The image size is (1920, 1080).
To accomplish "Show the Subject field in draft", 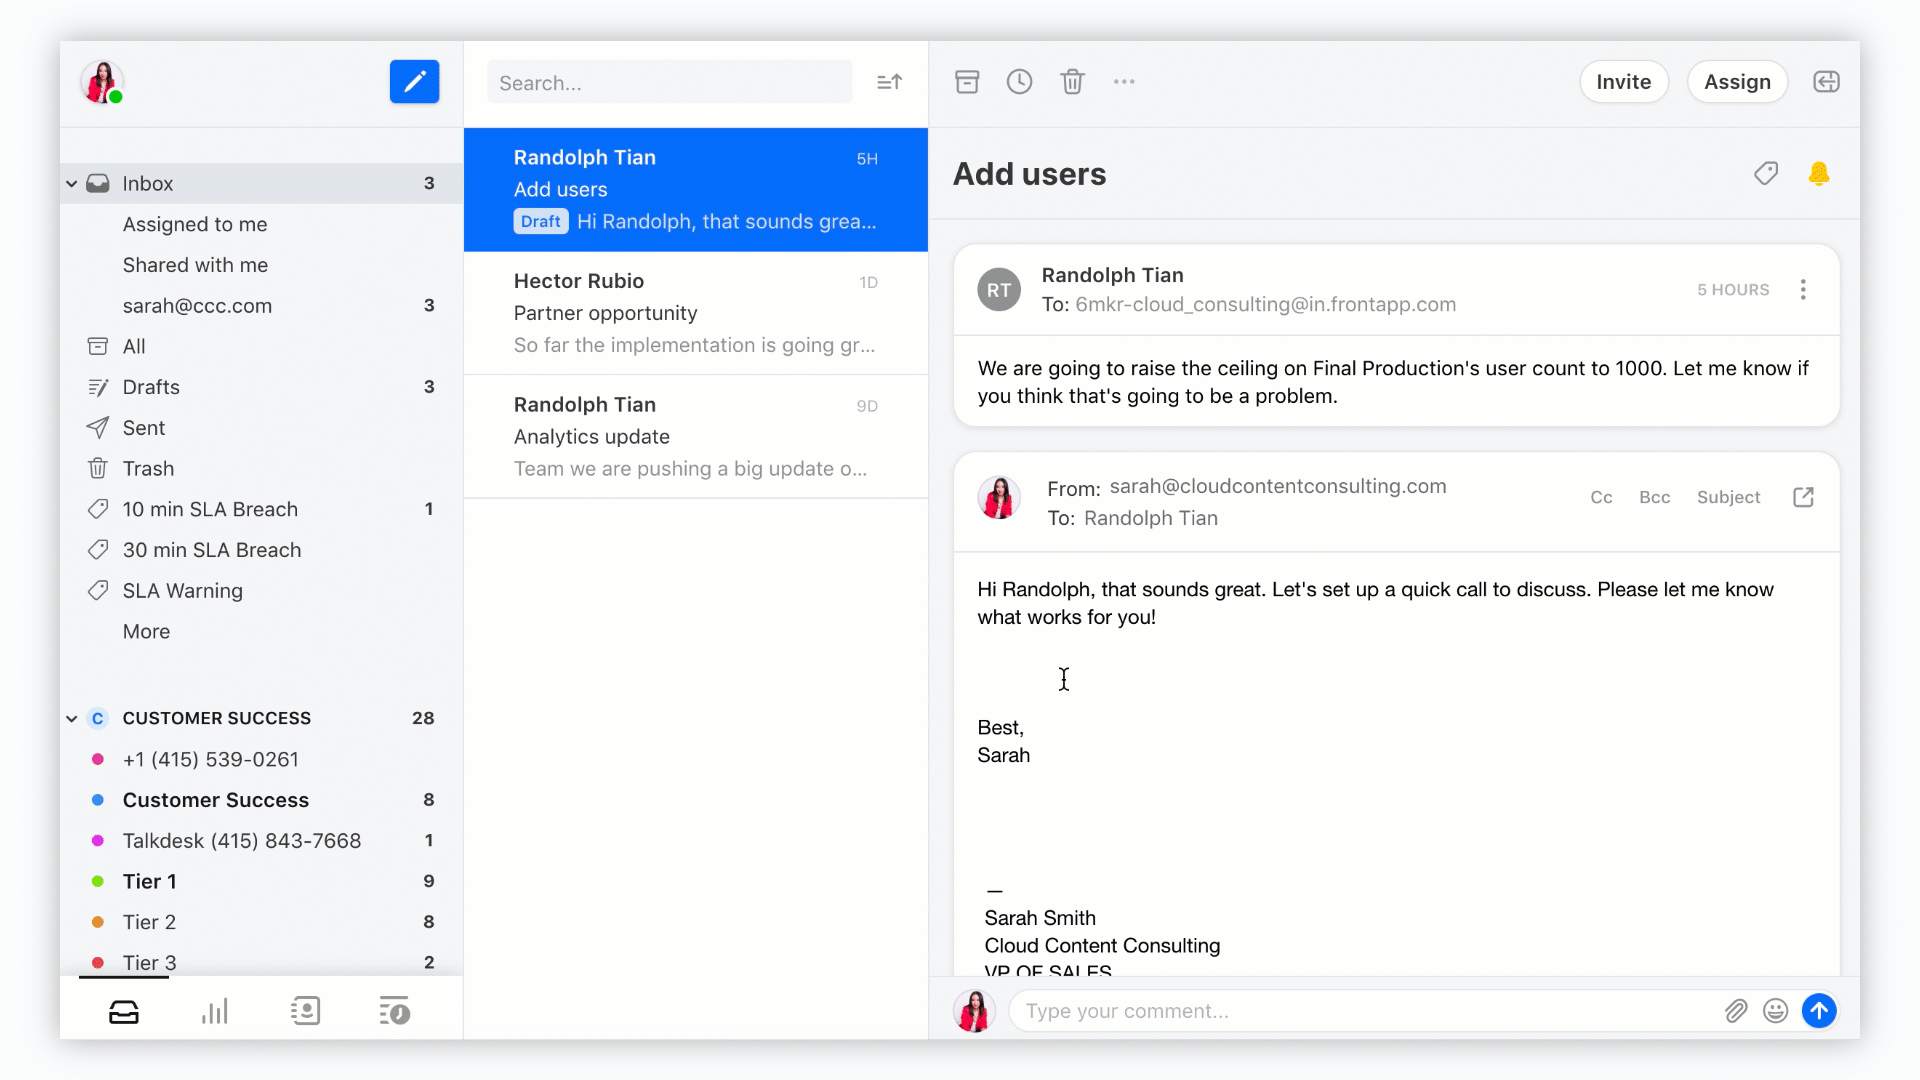I will click(1728, 497).
